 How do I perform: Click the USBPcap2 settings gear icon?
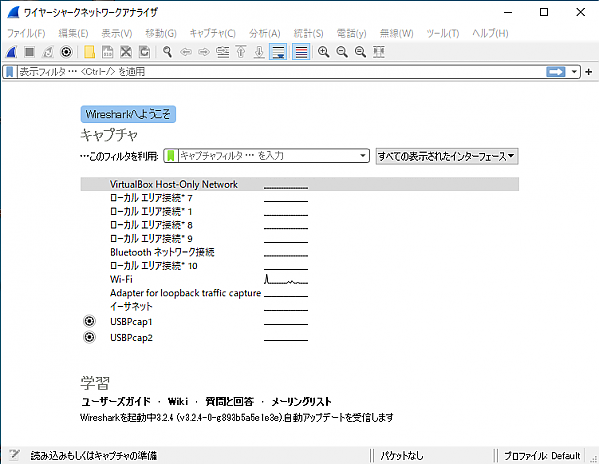coord(89,337)
